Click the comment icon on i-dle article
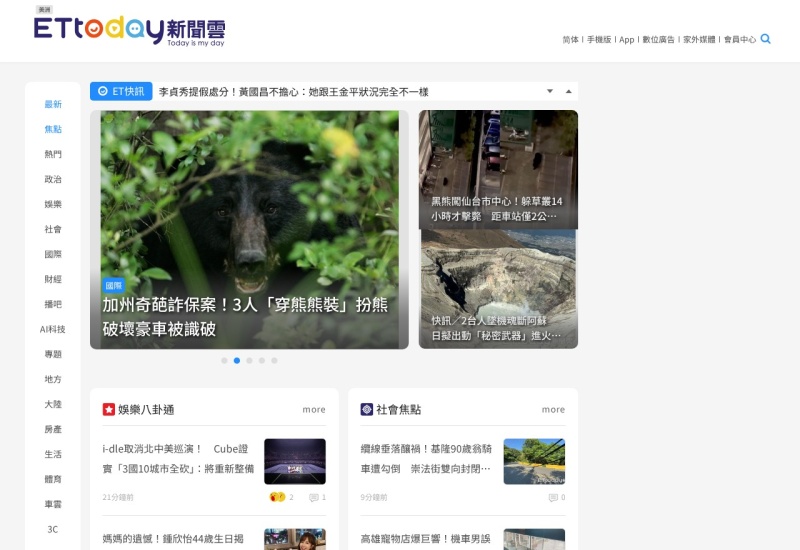The image size is (800, 550). tap(314, 497)
